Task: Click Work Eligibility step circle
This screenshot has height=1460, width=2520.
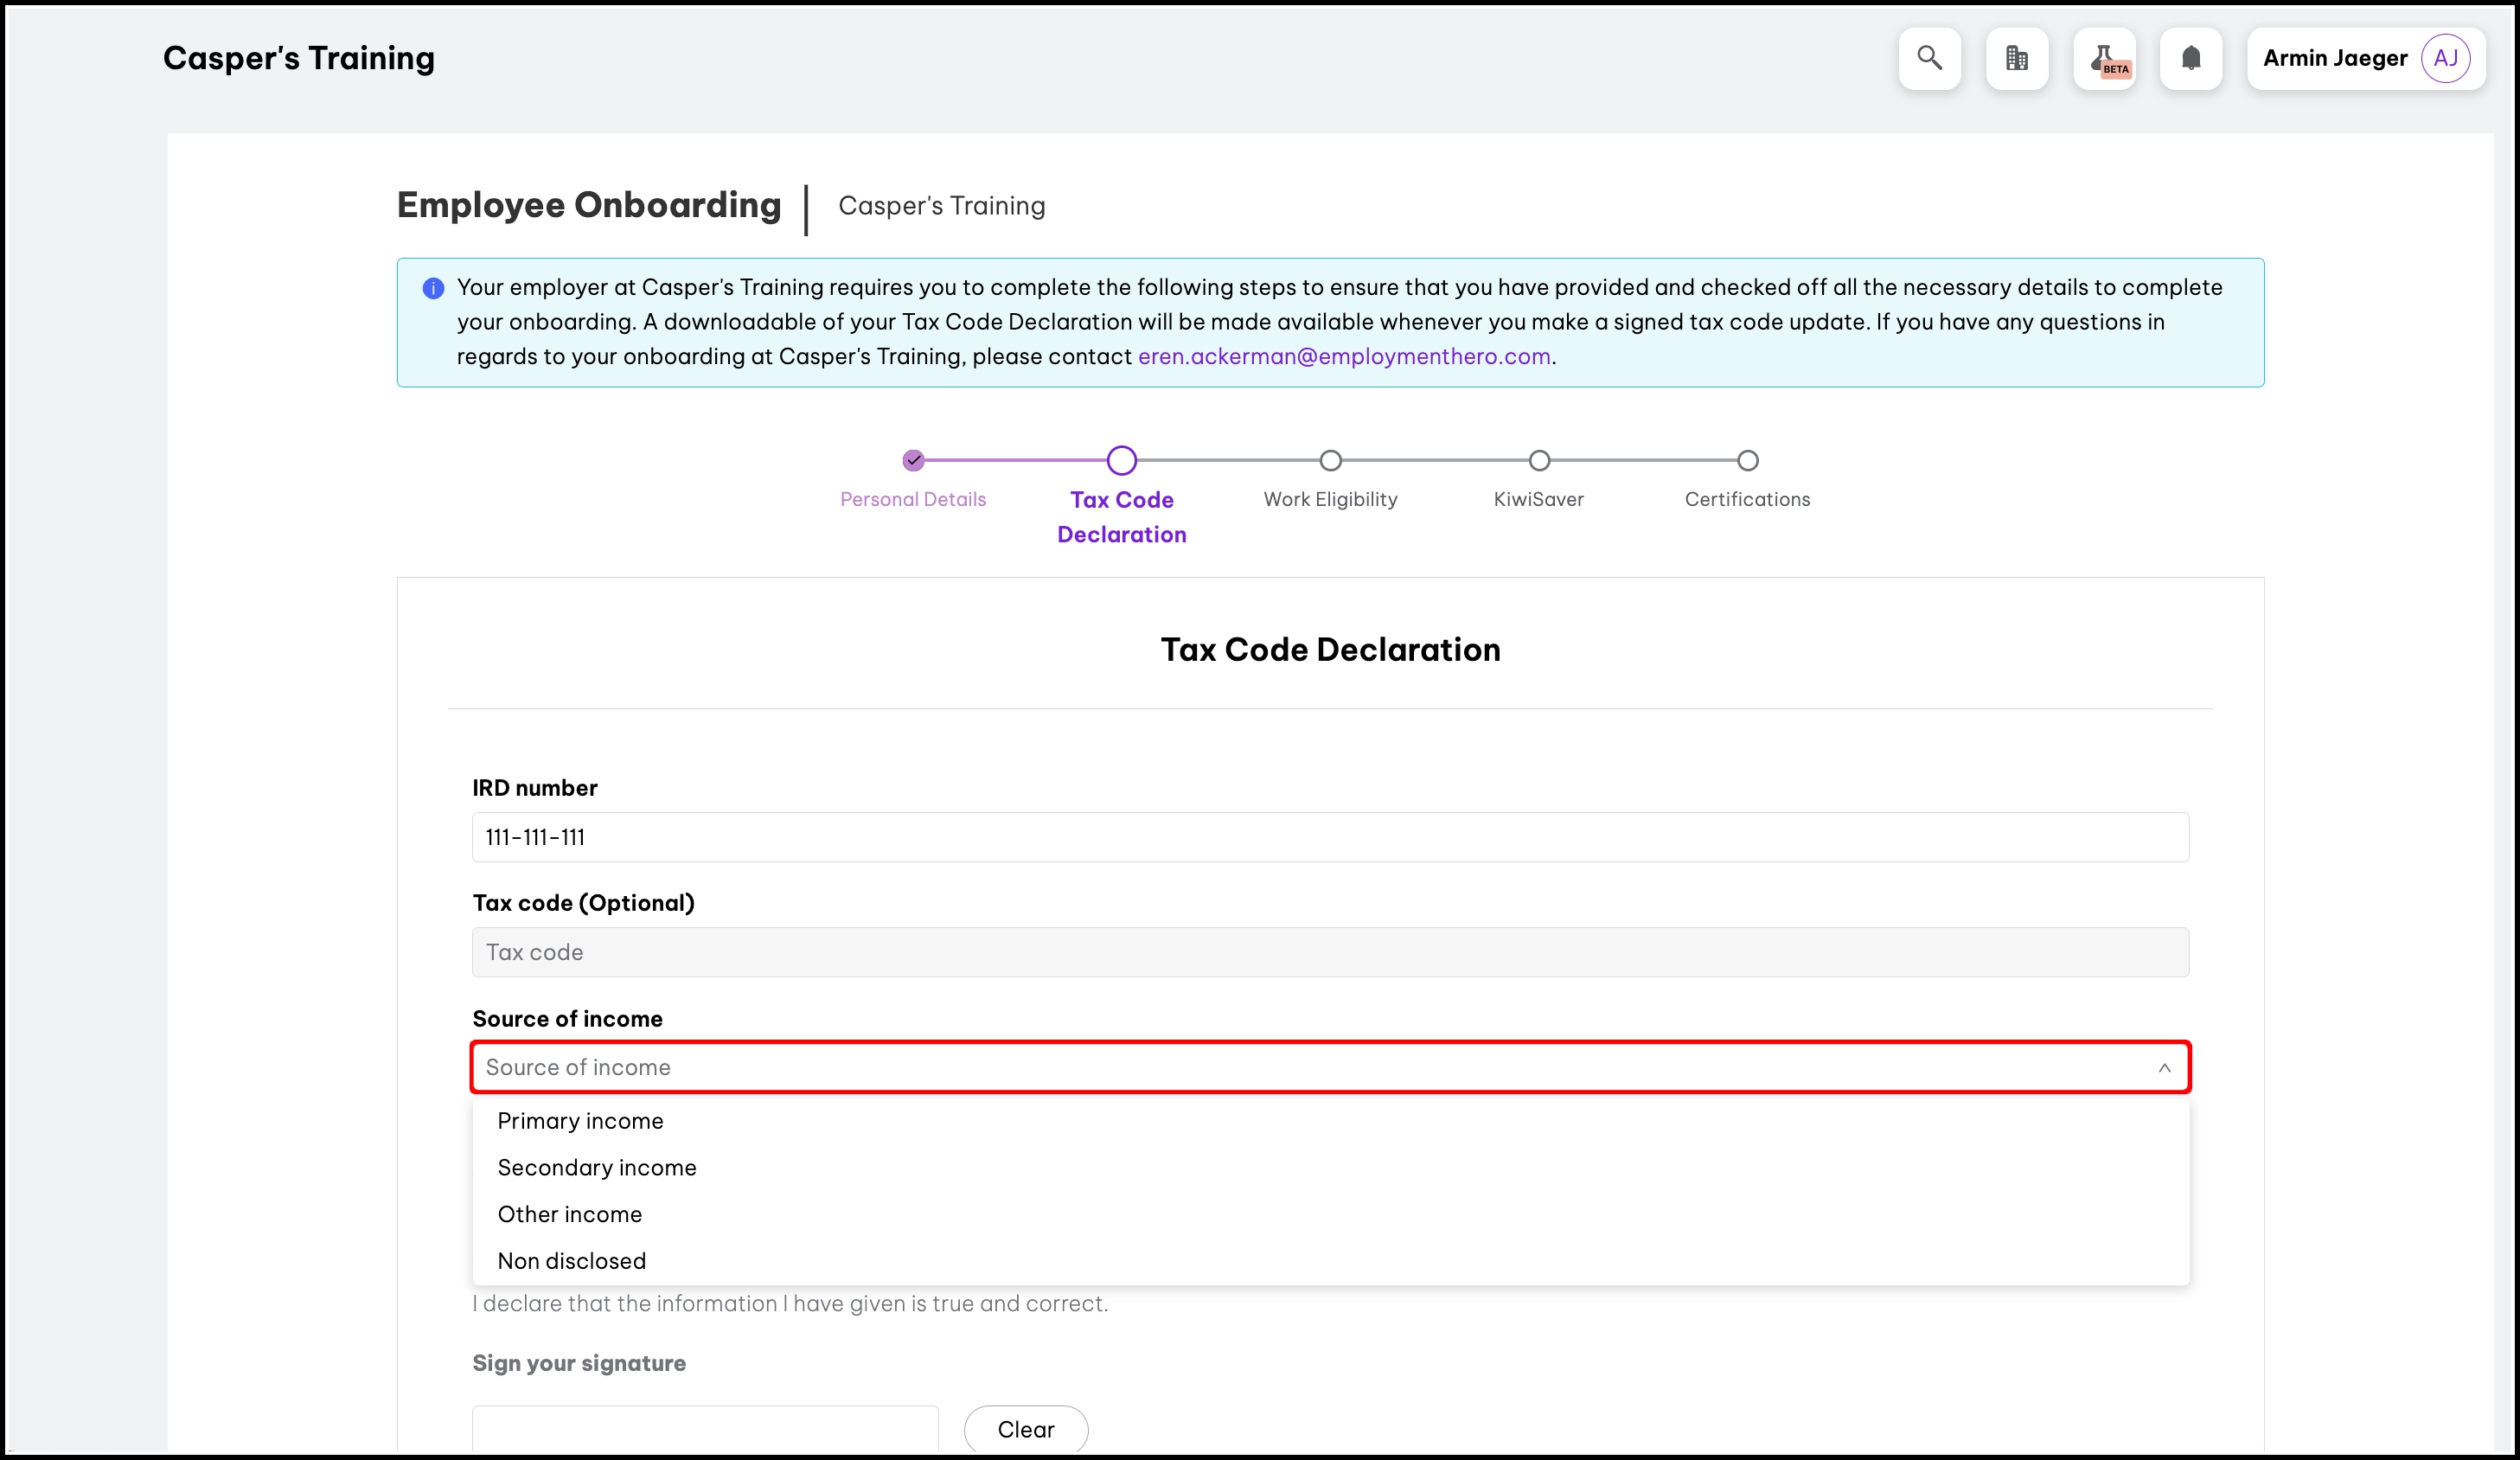Action: coord(1330,460)
